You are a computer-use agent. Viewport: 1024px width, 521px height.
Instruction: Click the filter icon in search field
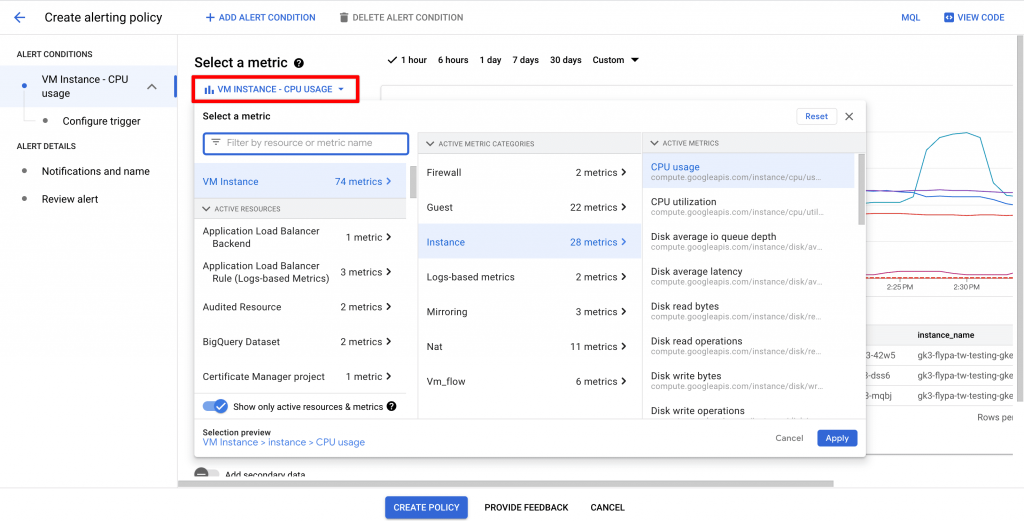tap(216, 142)
